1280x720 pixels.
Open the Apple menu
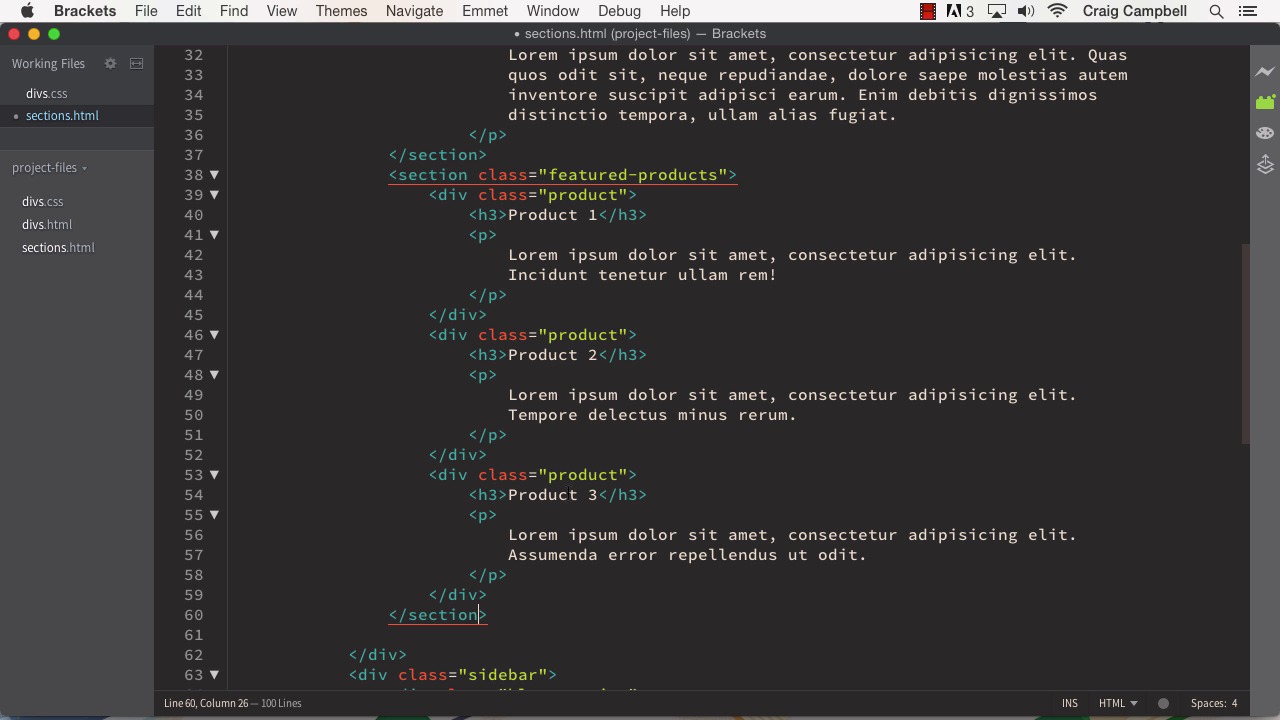tap(27, 11)
